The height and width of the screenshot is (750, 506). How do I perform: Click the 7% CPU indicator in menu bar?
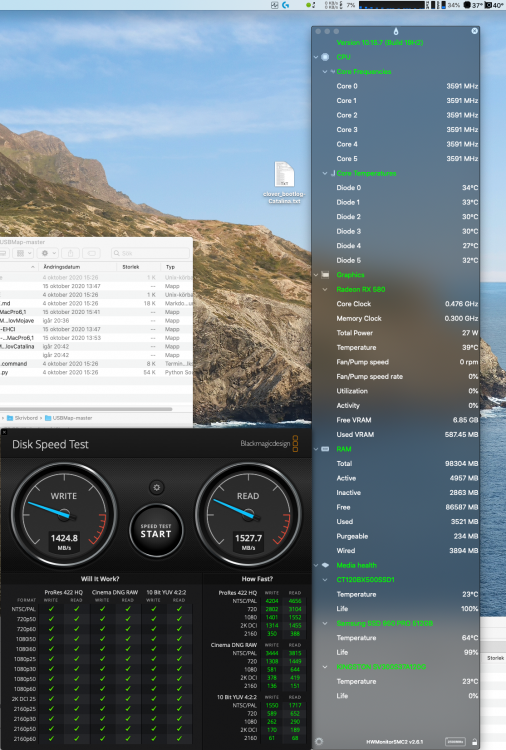[351, 5]
